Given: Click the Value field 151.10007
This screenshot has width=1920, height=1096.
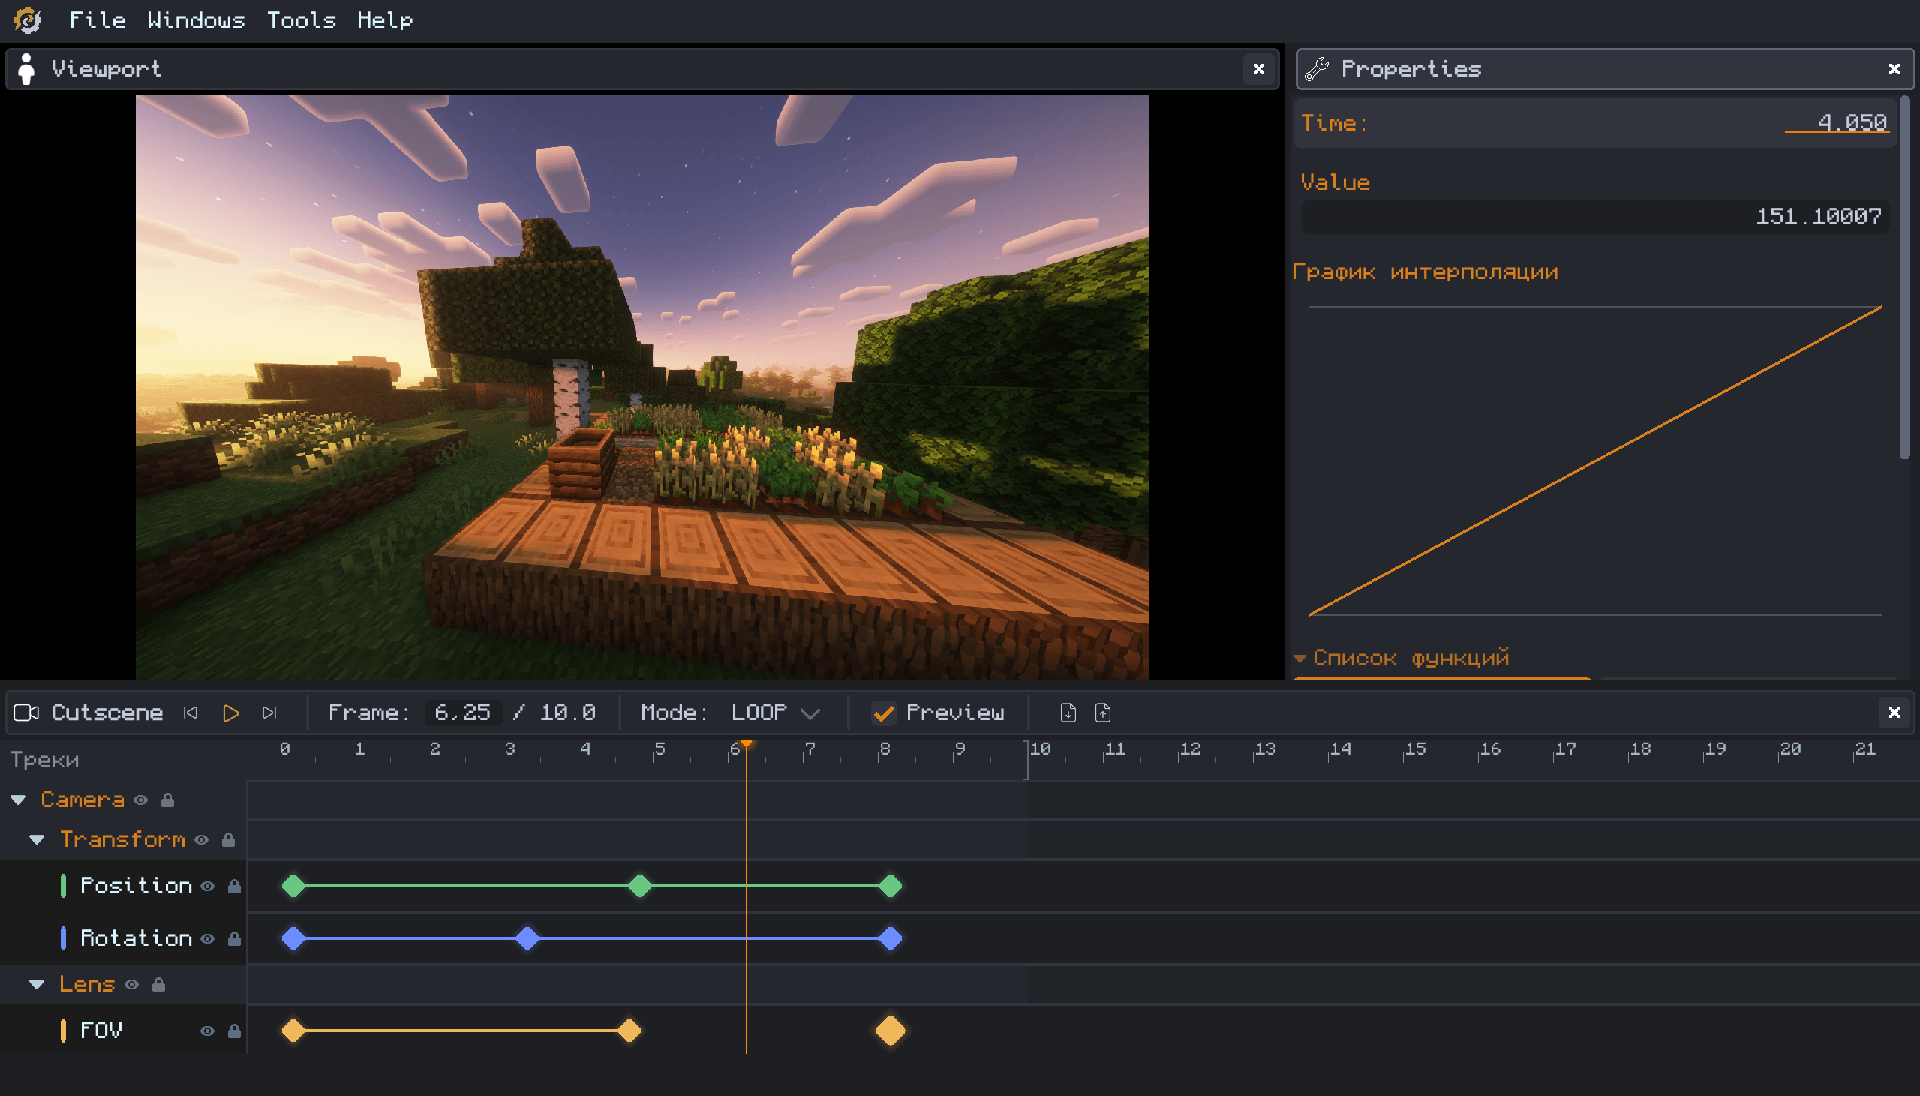Looking at the screenshot, I should tap(1595, 216).
